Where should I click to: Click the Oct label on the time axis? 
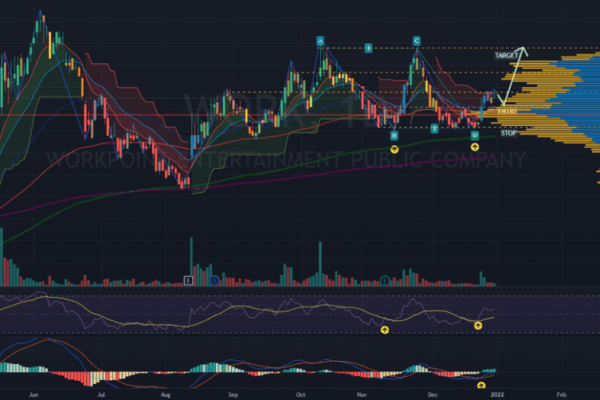301,395
